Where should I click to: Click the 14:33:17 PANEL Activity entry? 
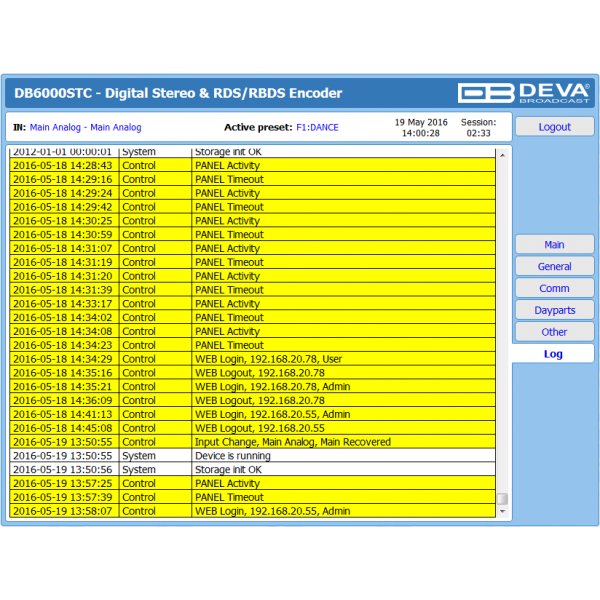[x=253, y=303]
